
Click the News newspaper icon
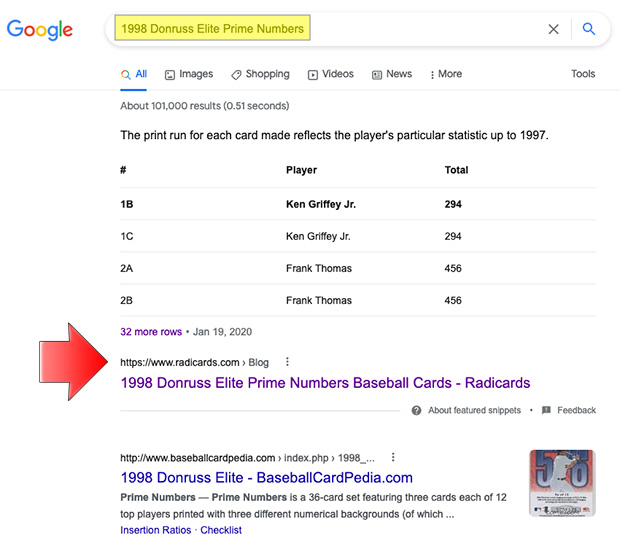tap(377, 75)
